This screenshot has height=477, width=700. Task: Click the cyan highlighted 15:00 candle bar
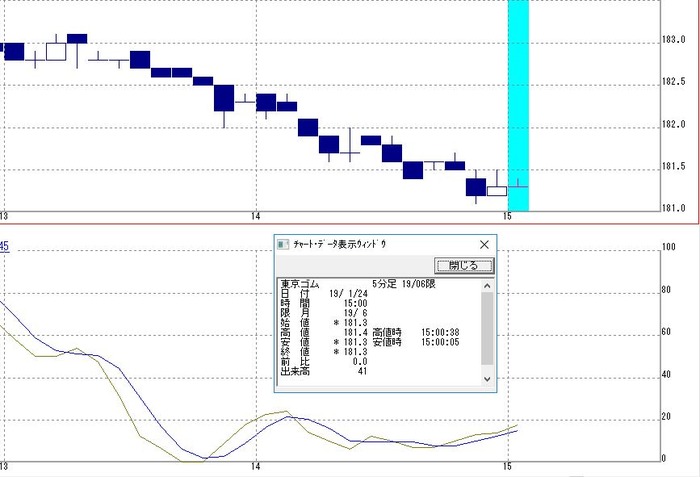[x=518, y=105]
